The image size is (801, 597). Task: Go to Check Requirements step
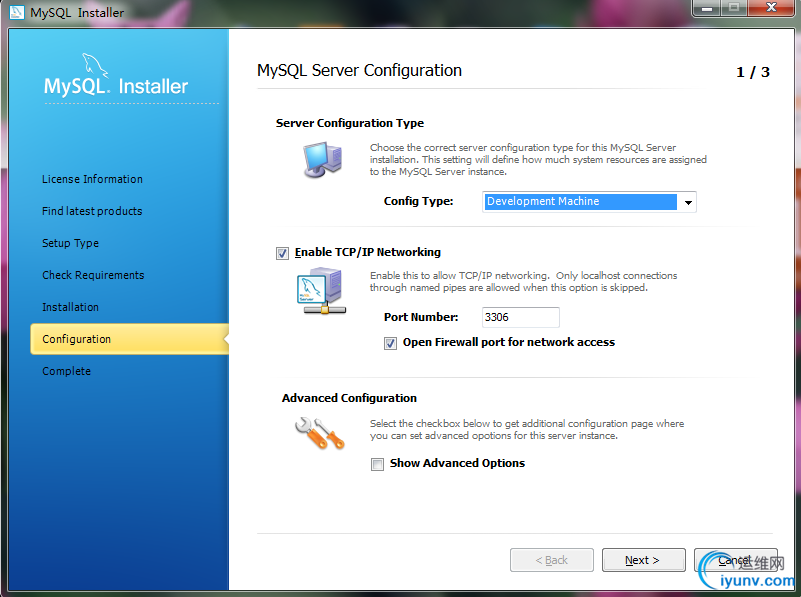pos(93,275)
